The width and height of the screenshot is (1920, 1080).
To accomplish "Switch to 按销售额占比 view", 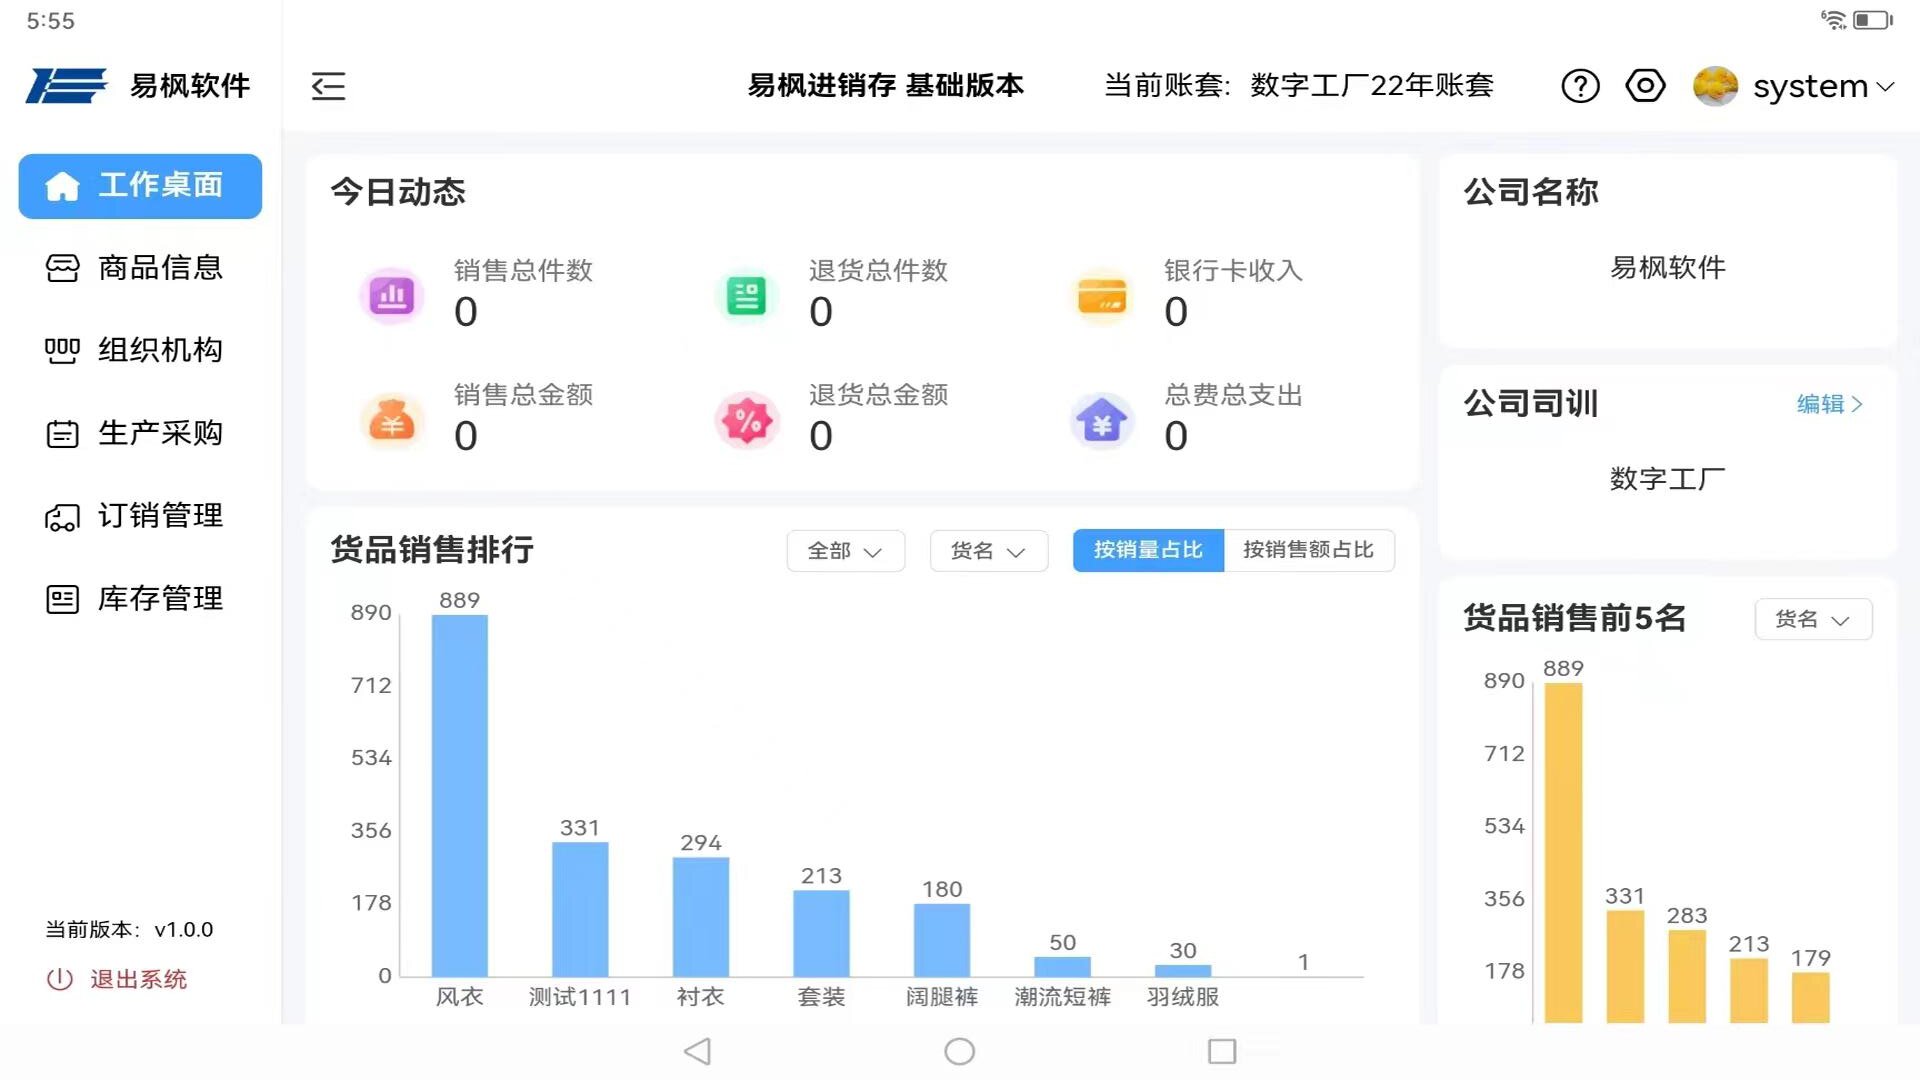I will (x=1308, y=550).
